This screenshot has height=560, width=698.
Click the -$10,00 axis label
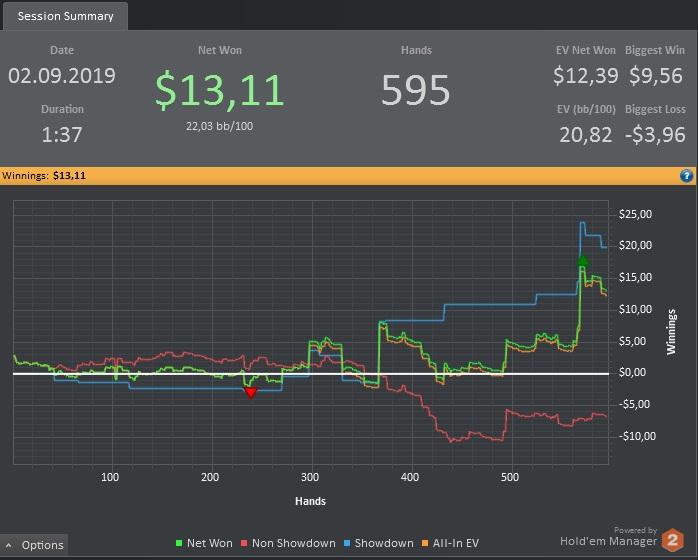[x=637, y=436]
